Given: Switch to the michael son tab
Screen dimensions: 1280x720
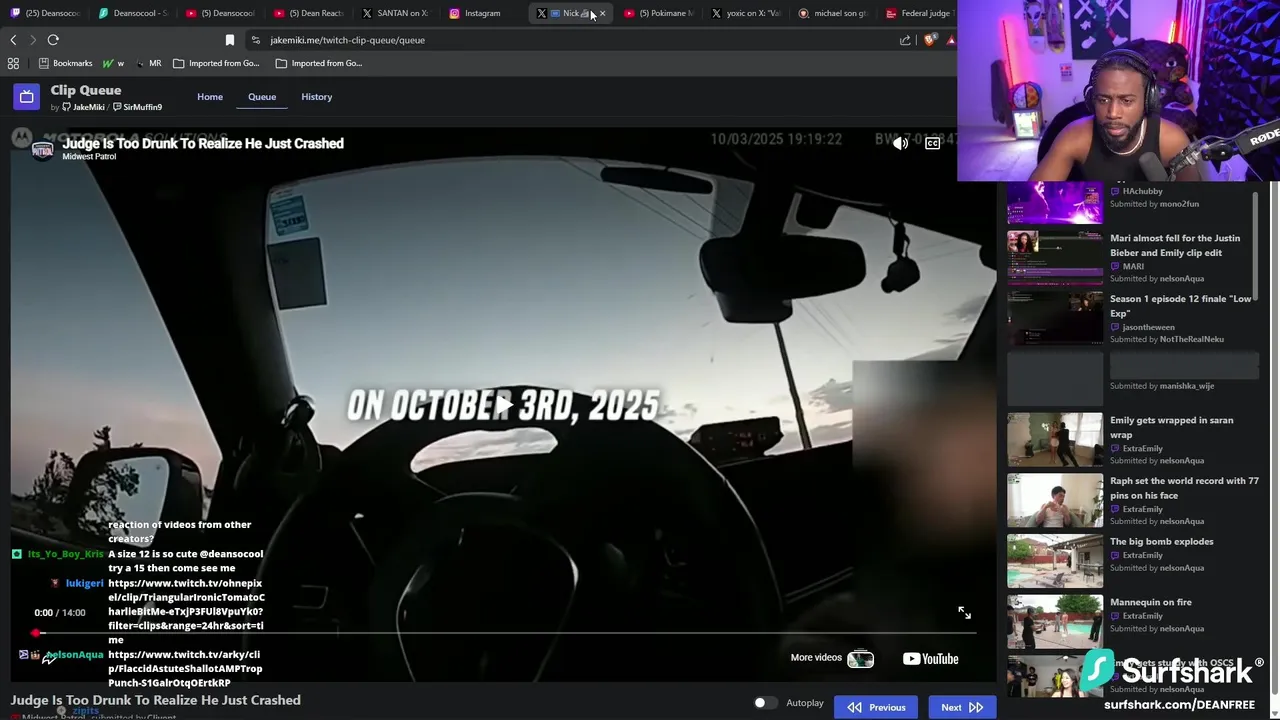Looking at the screenshot, I should coord(834,13).
